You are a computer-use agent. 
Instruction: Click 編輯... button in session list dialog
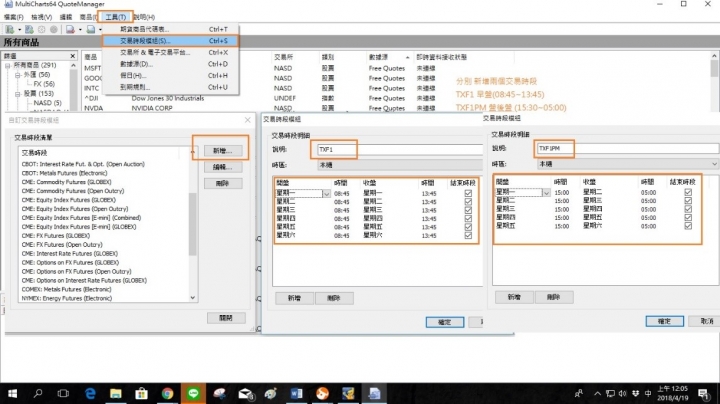(223, 167)
